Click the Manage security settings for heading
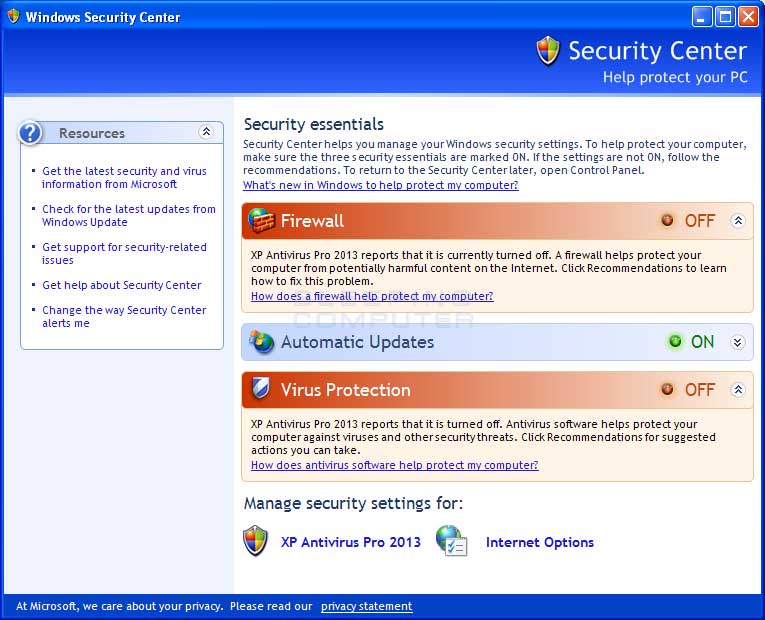The height and width of the screenshot is (620, 765). click(x=353, y=503)
